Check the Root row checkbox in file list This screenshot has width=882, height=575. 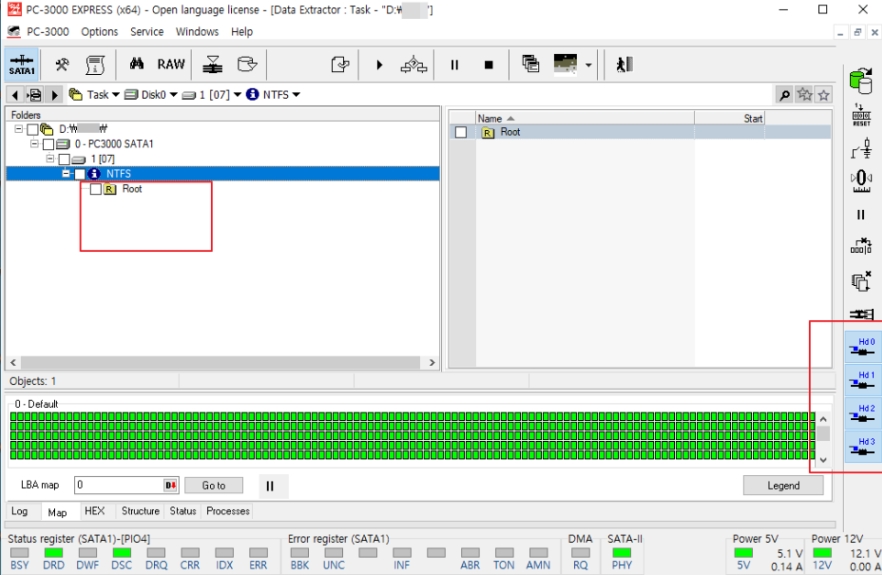tap(461, 132)
